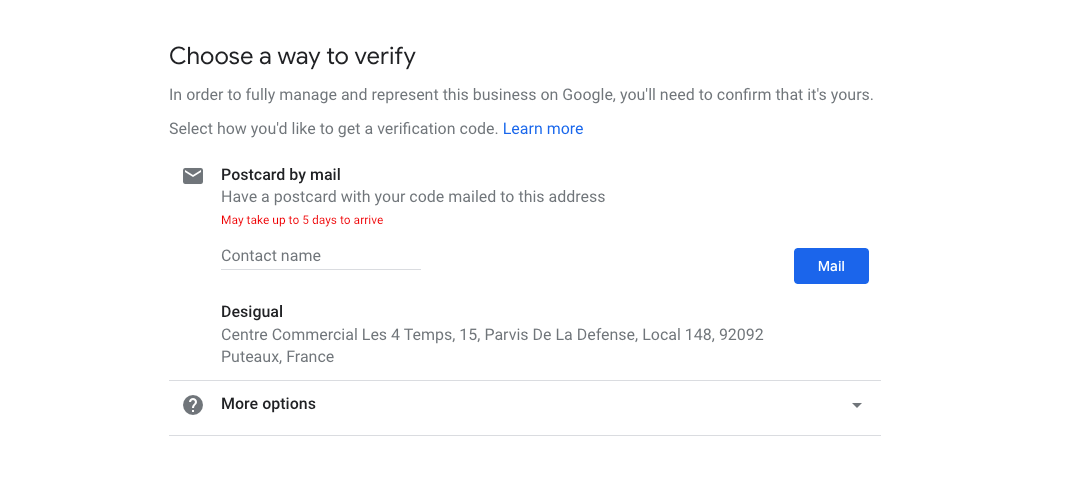Click the In order to fully manage paragraph

(x=521, y=95)
